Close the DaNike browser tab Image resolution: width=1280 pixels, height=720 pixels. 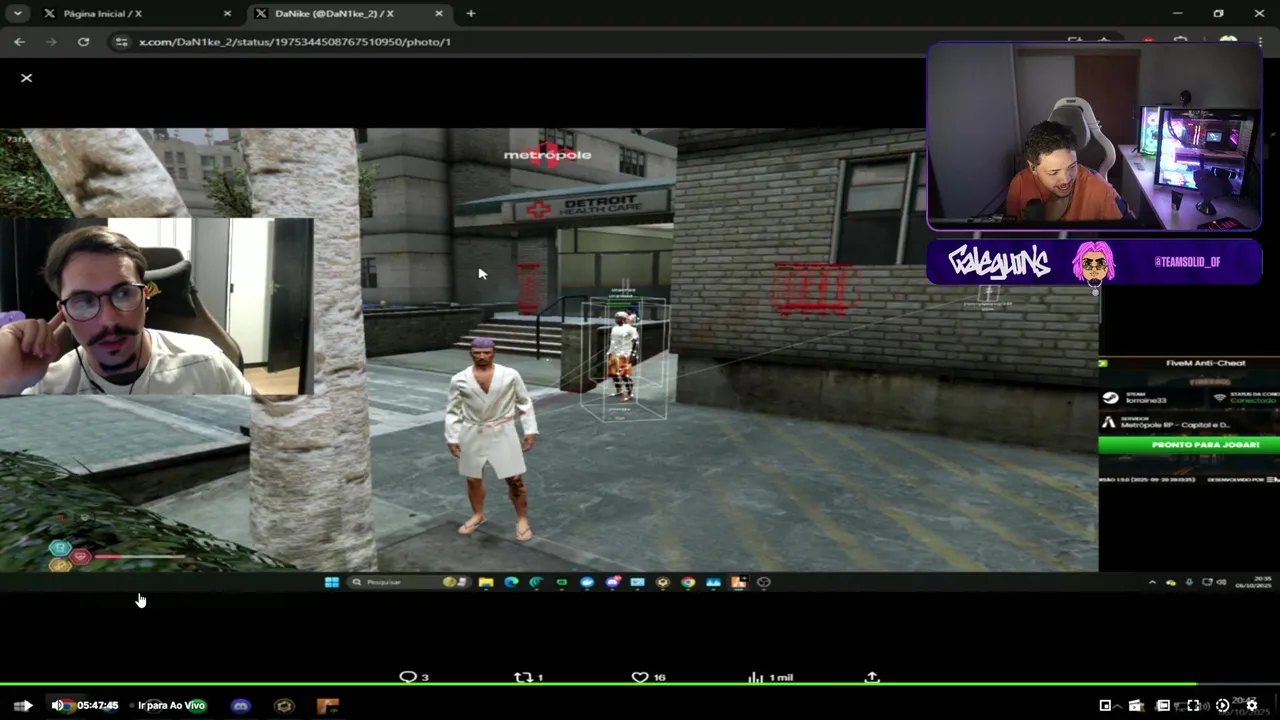pyautogui.click(x=441, y=14)
